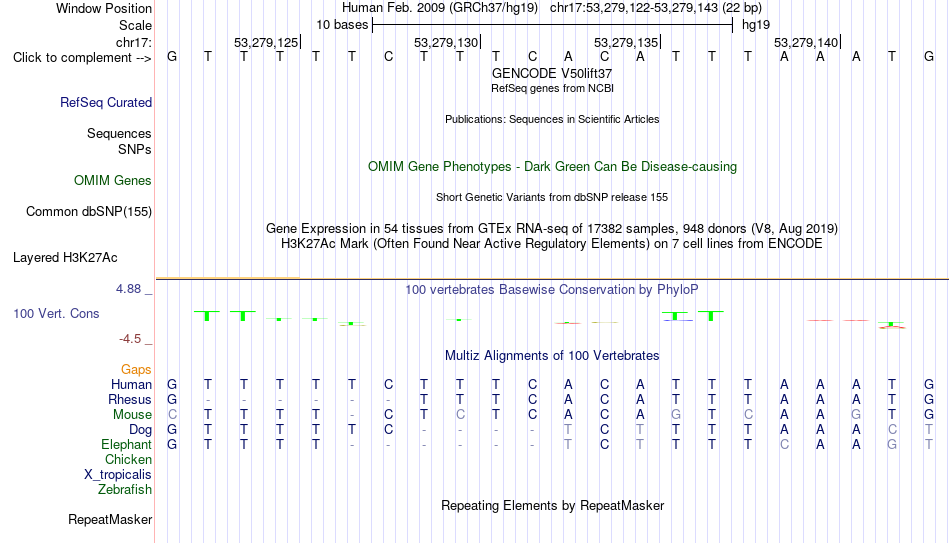Select the light T ending the Elephant row
The height and width of the screenshot is (543, 950).
(x=929, y=445)
